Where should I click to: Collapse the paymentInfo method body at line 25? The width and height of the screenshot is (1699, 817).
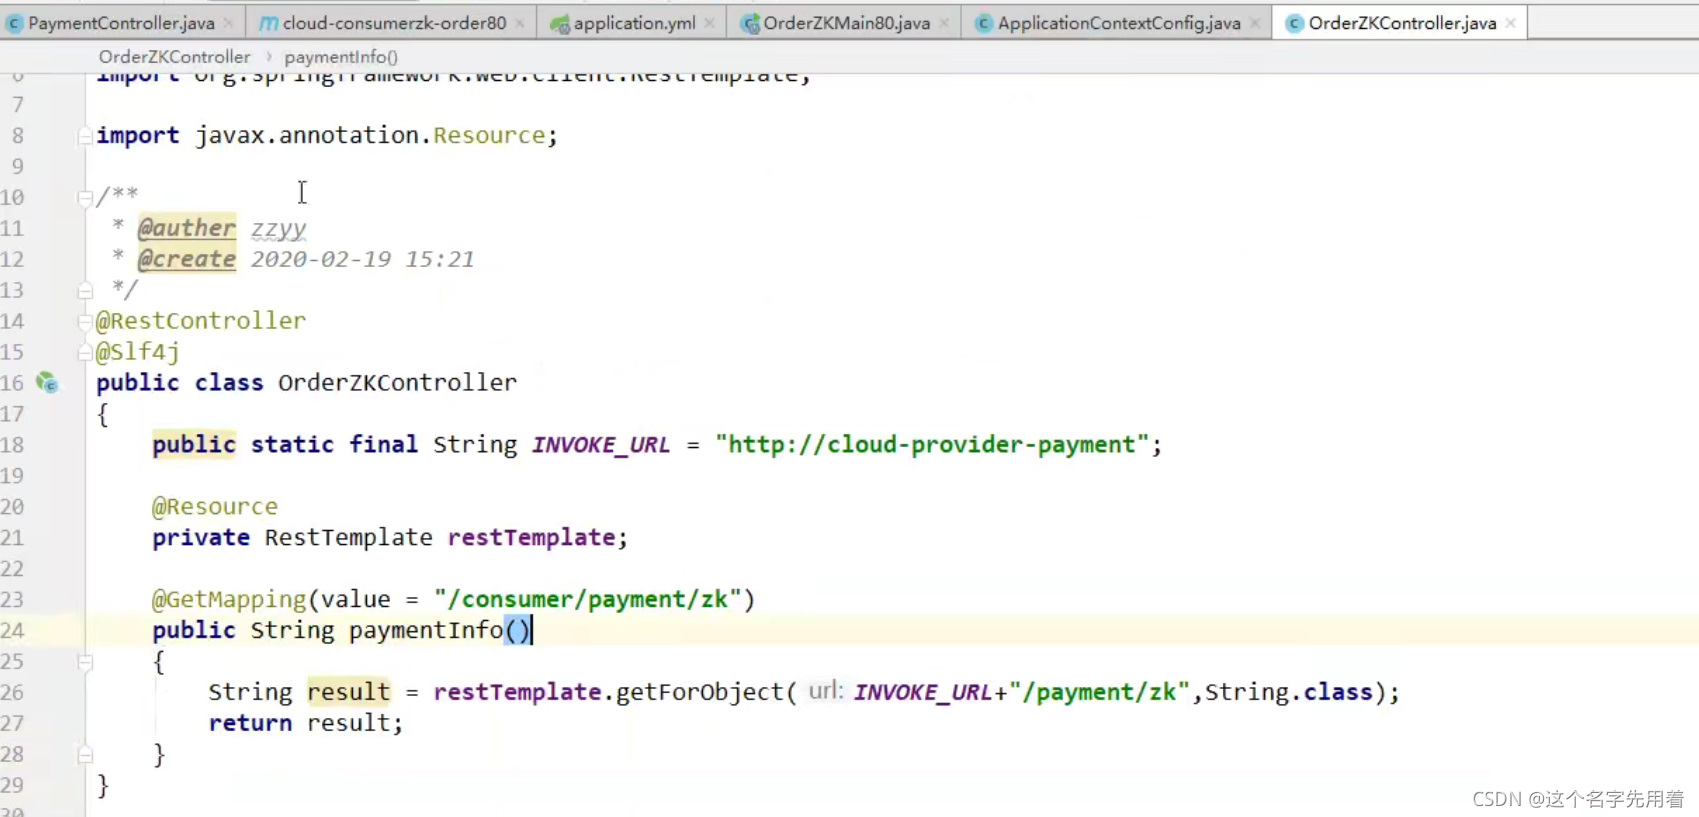click(85, 662)
